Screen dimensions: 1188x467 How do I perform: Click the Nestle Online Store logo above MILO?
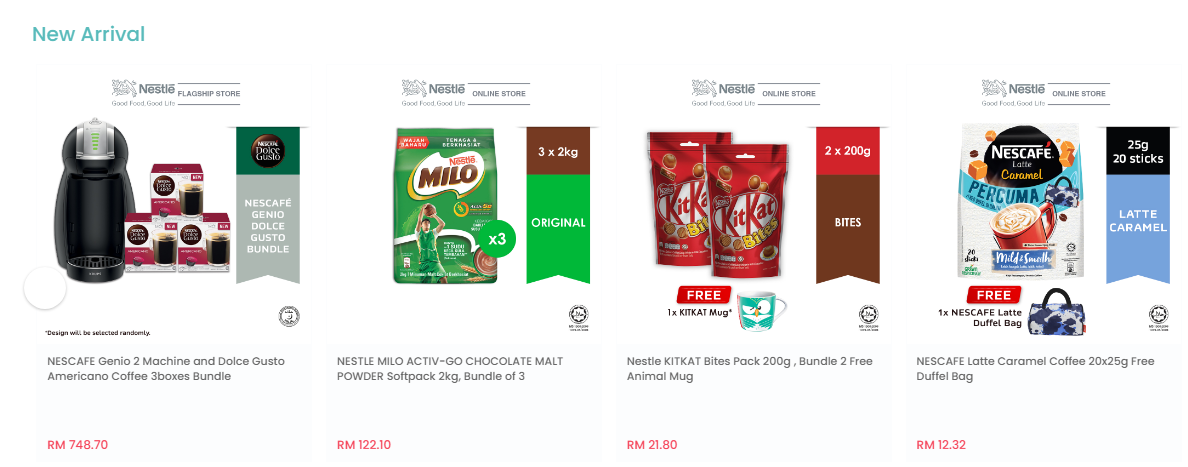pyautogui.click(x=465, y=92)
